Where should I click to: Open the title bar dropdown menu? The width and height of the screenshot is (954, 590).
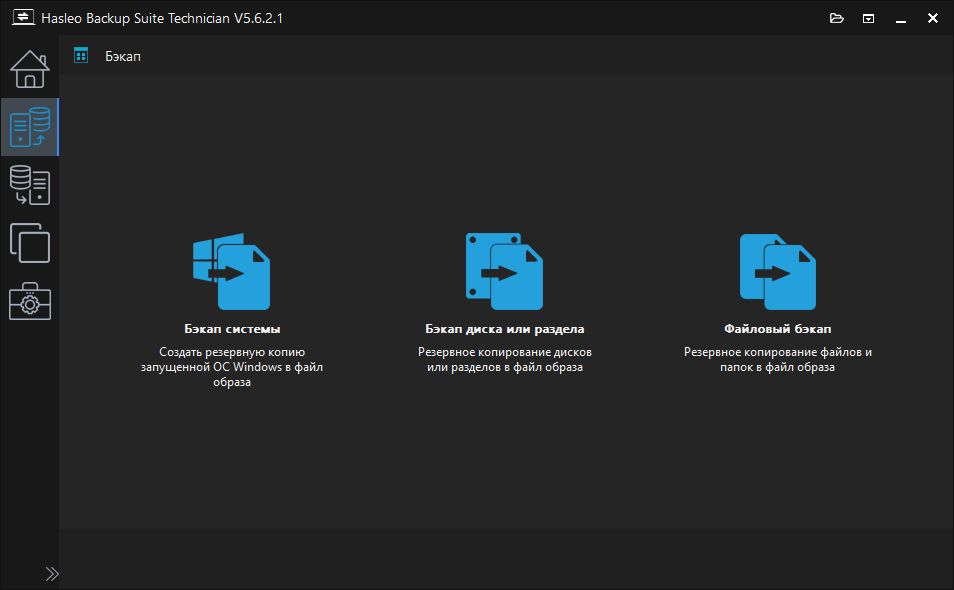[869, 18]
